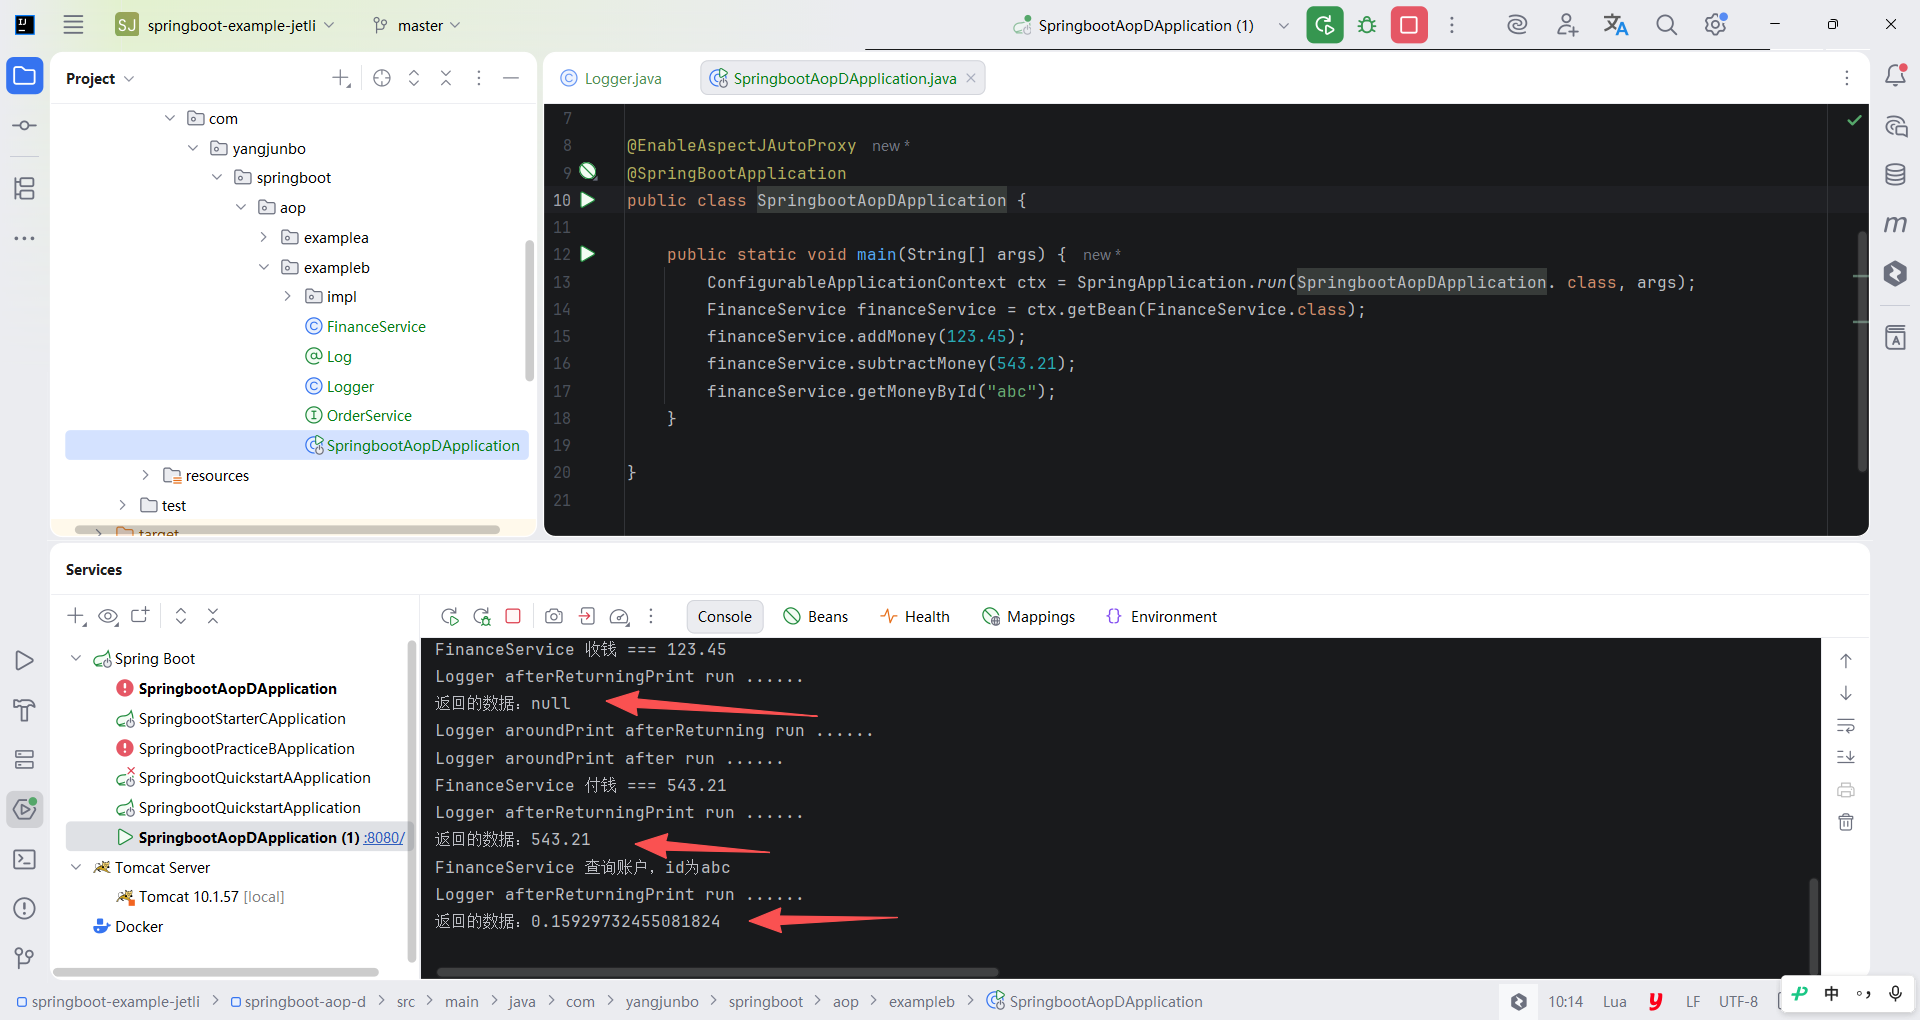Open the AI assistant spiral icon in title bar
This screenshot has height=1020, width=1920.
pyautogui.click(x=1517, y=25)
